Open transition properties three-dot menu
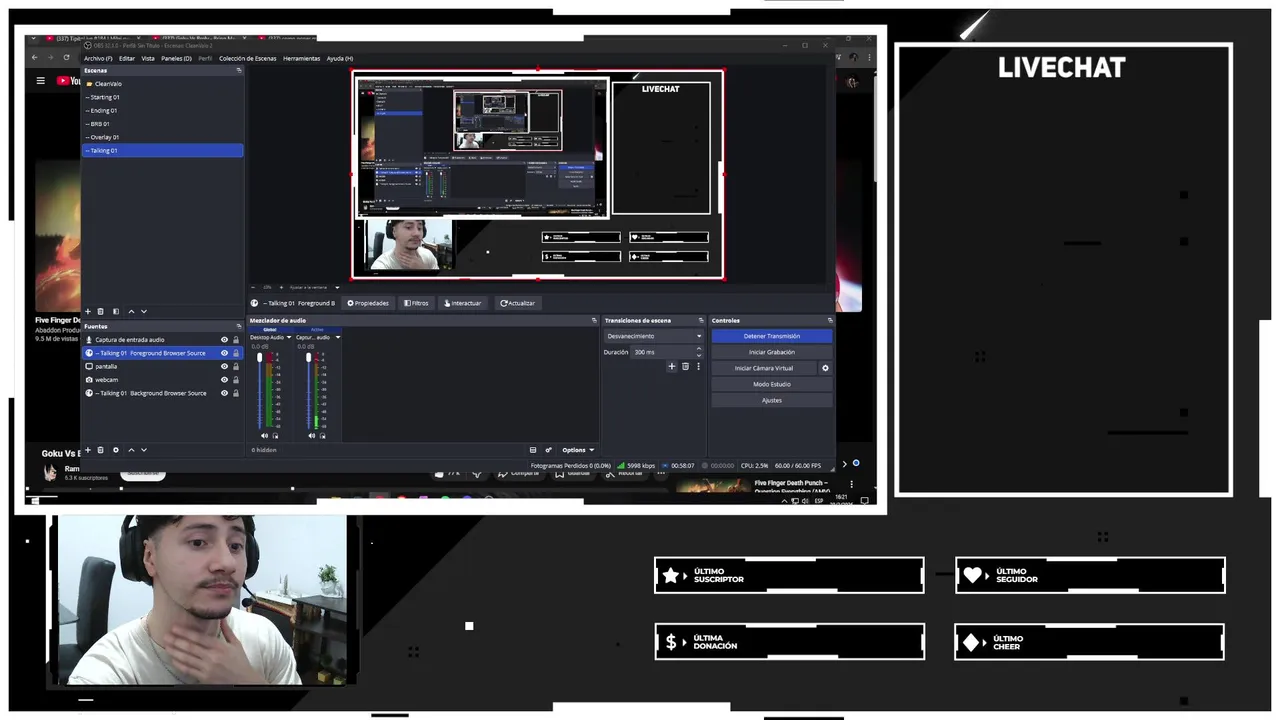This screenshot has height=720, width=1280. [698, 367]
